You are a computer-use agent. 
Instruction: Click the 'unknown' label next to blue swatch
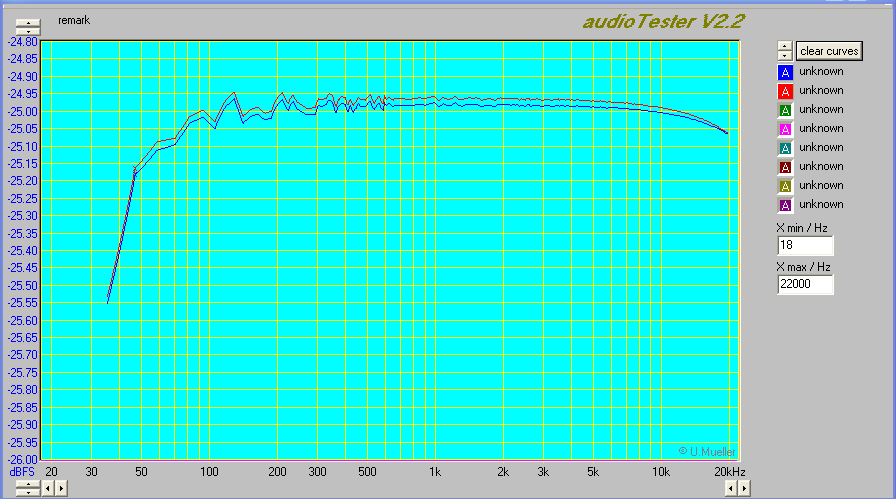coord(821,71)
